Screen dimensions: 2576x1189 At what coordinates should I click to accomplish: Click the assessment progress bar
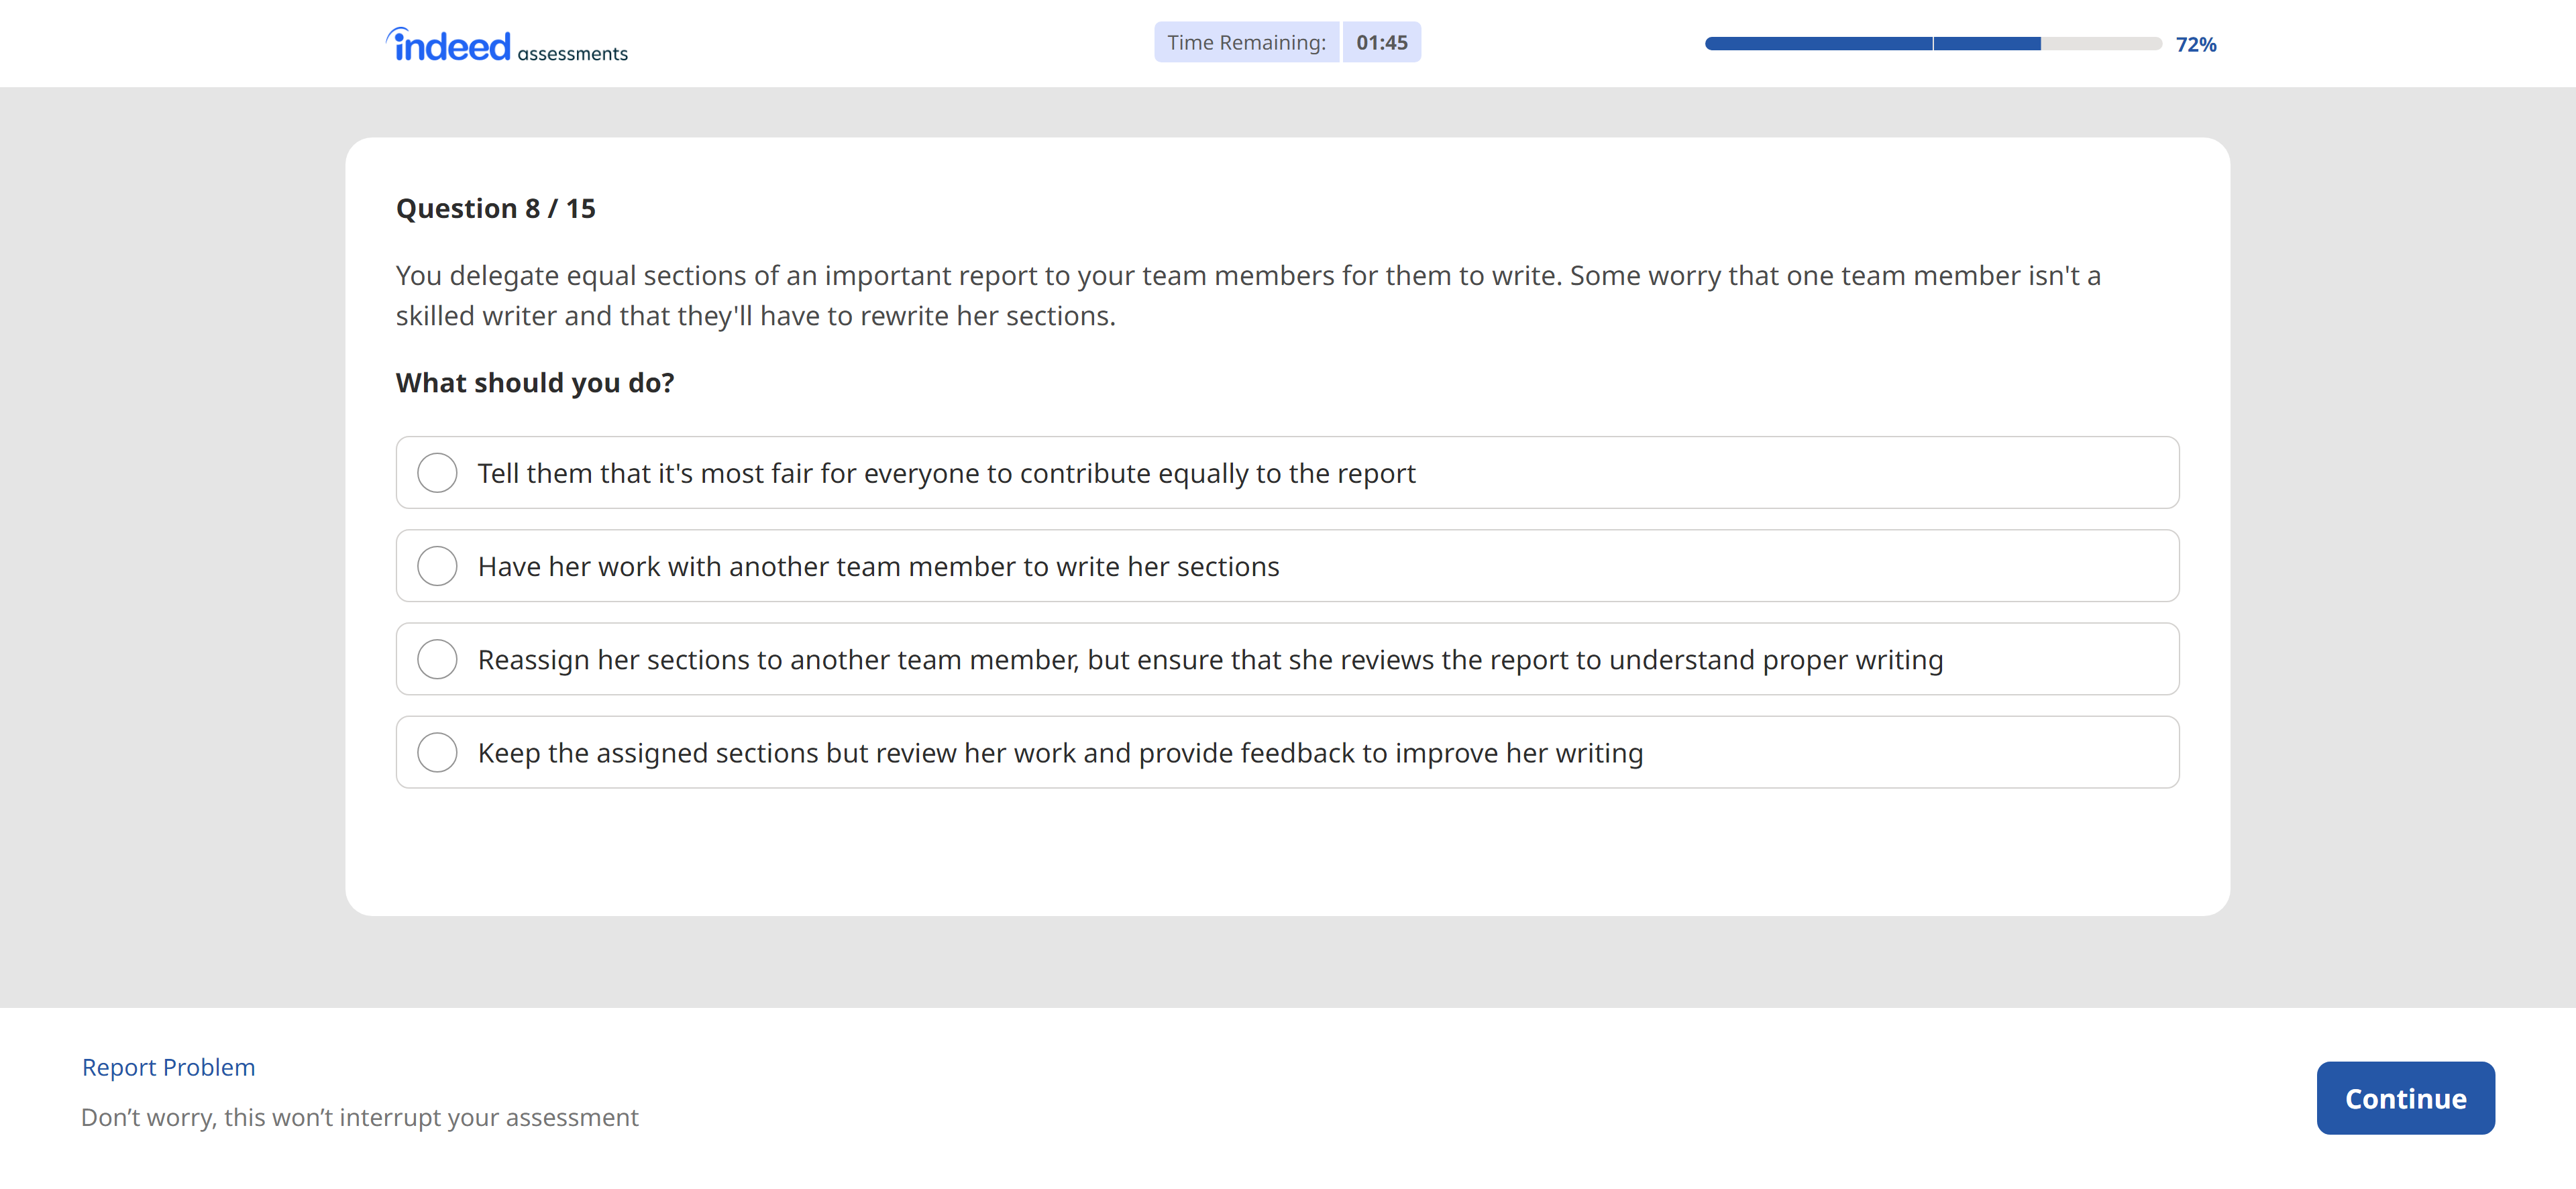[x=1933, y=43]
